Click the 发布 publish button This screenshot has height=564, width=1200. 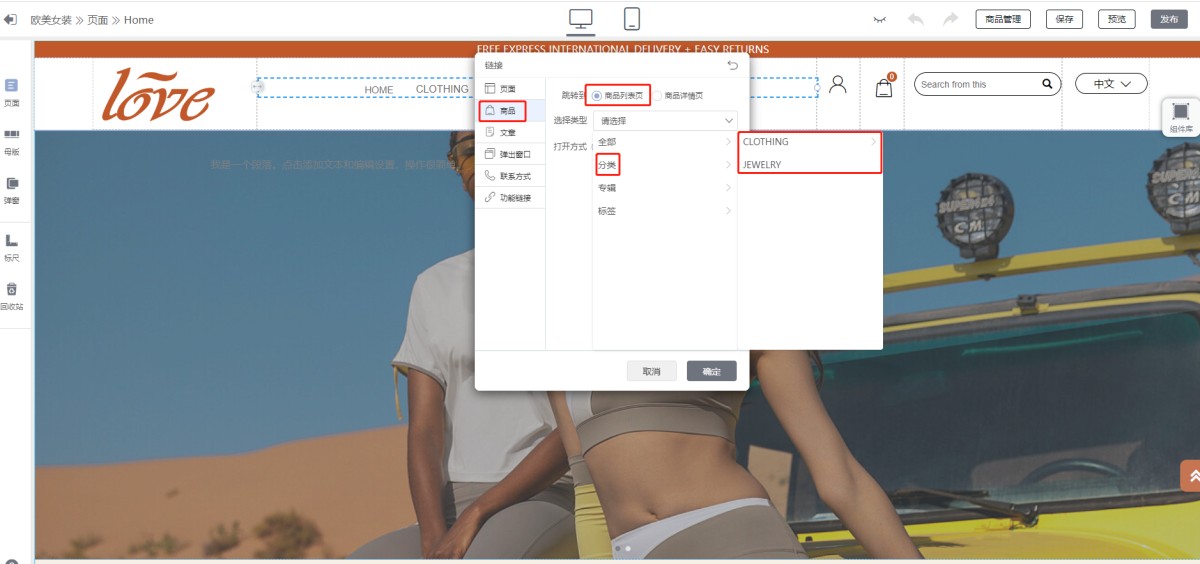[x=1169, y=19]
